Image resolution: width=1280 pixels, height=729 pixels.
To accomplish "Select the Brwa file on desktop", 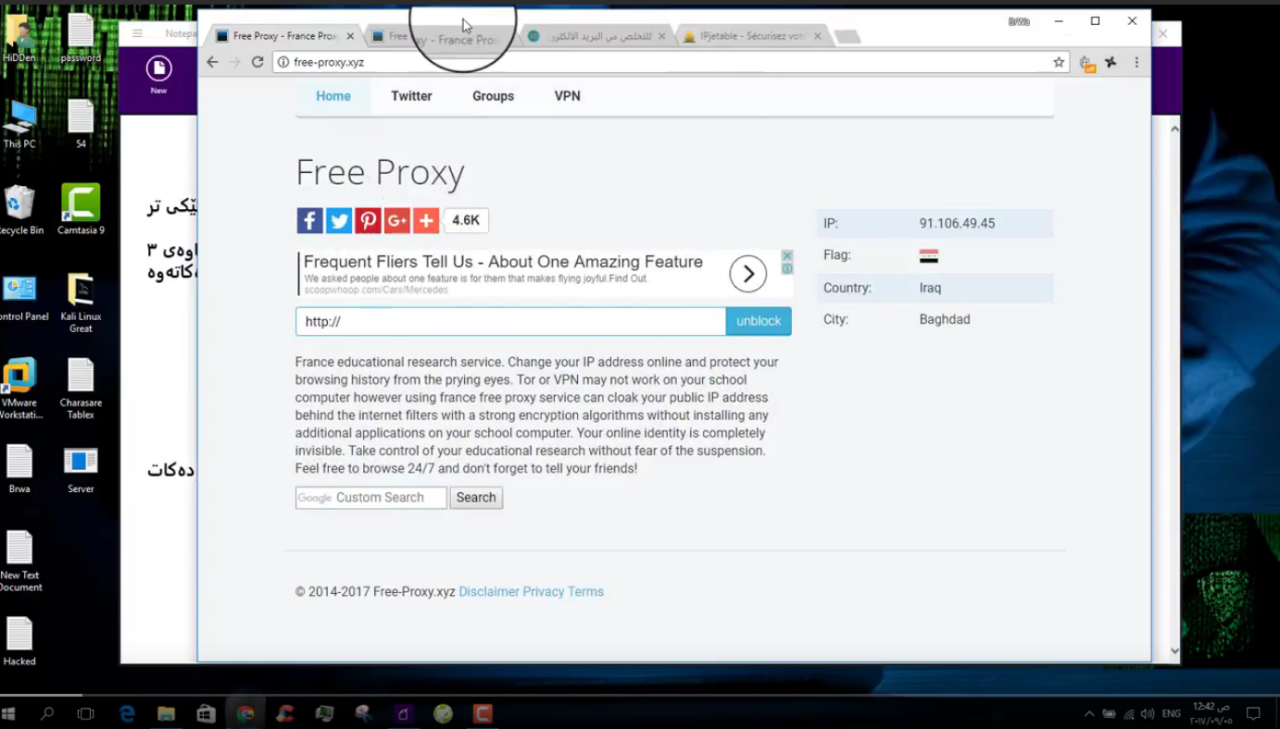I will 20,470.
